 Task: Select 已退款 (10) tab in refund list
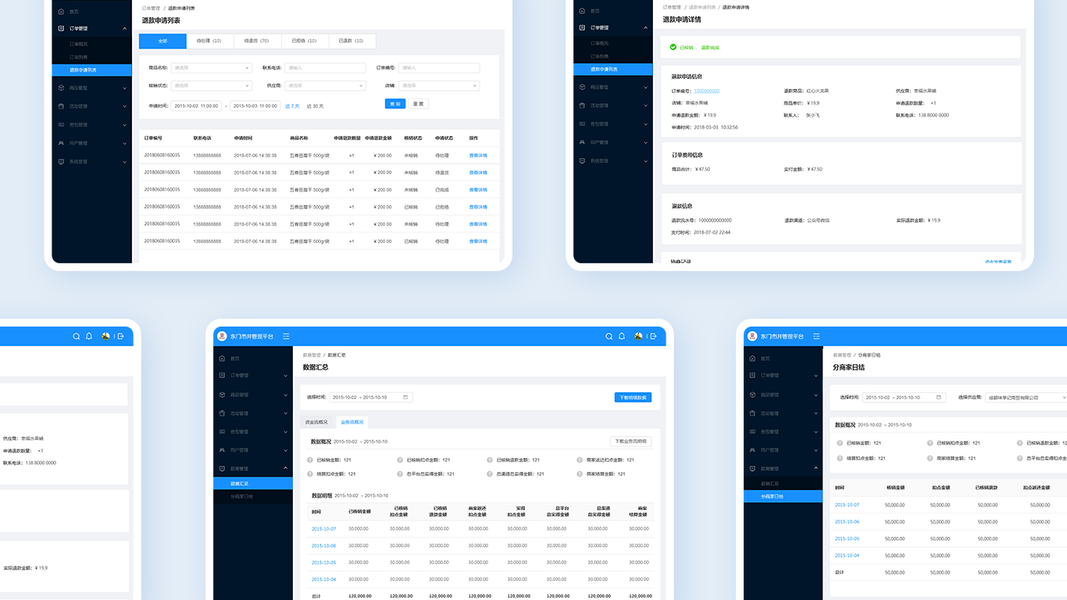click(x=351, y=41)
